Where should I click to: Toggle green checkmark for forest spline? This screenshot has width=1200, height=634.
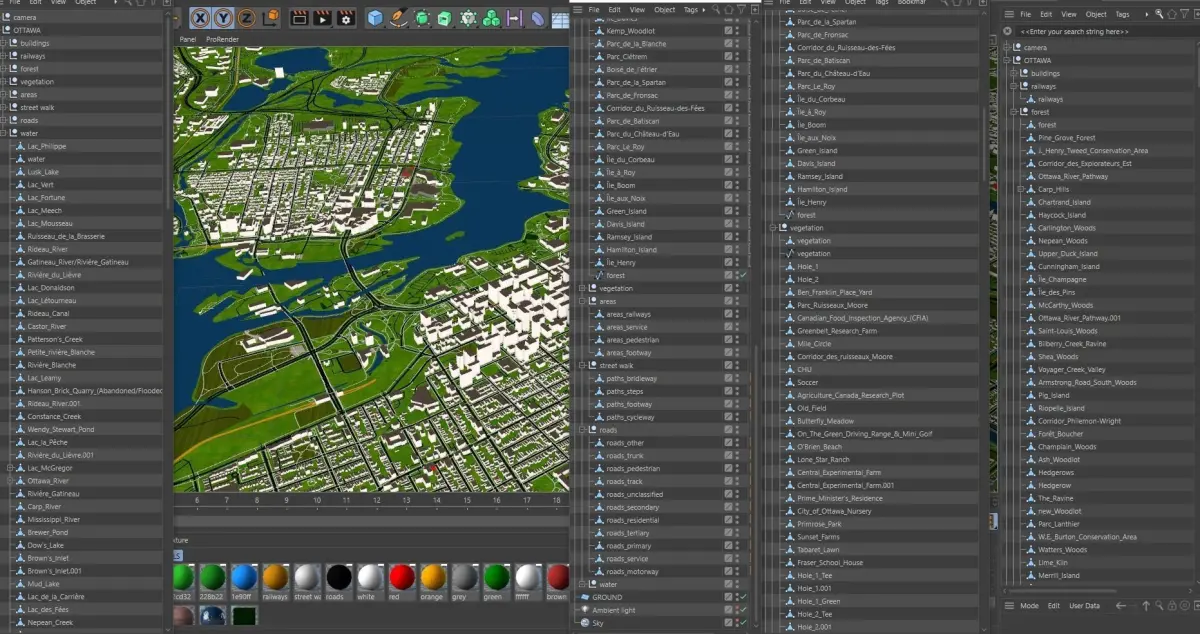[743, 275]
